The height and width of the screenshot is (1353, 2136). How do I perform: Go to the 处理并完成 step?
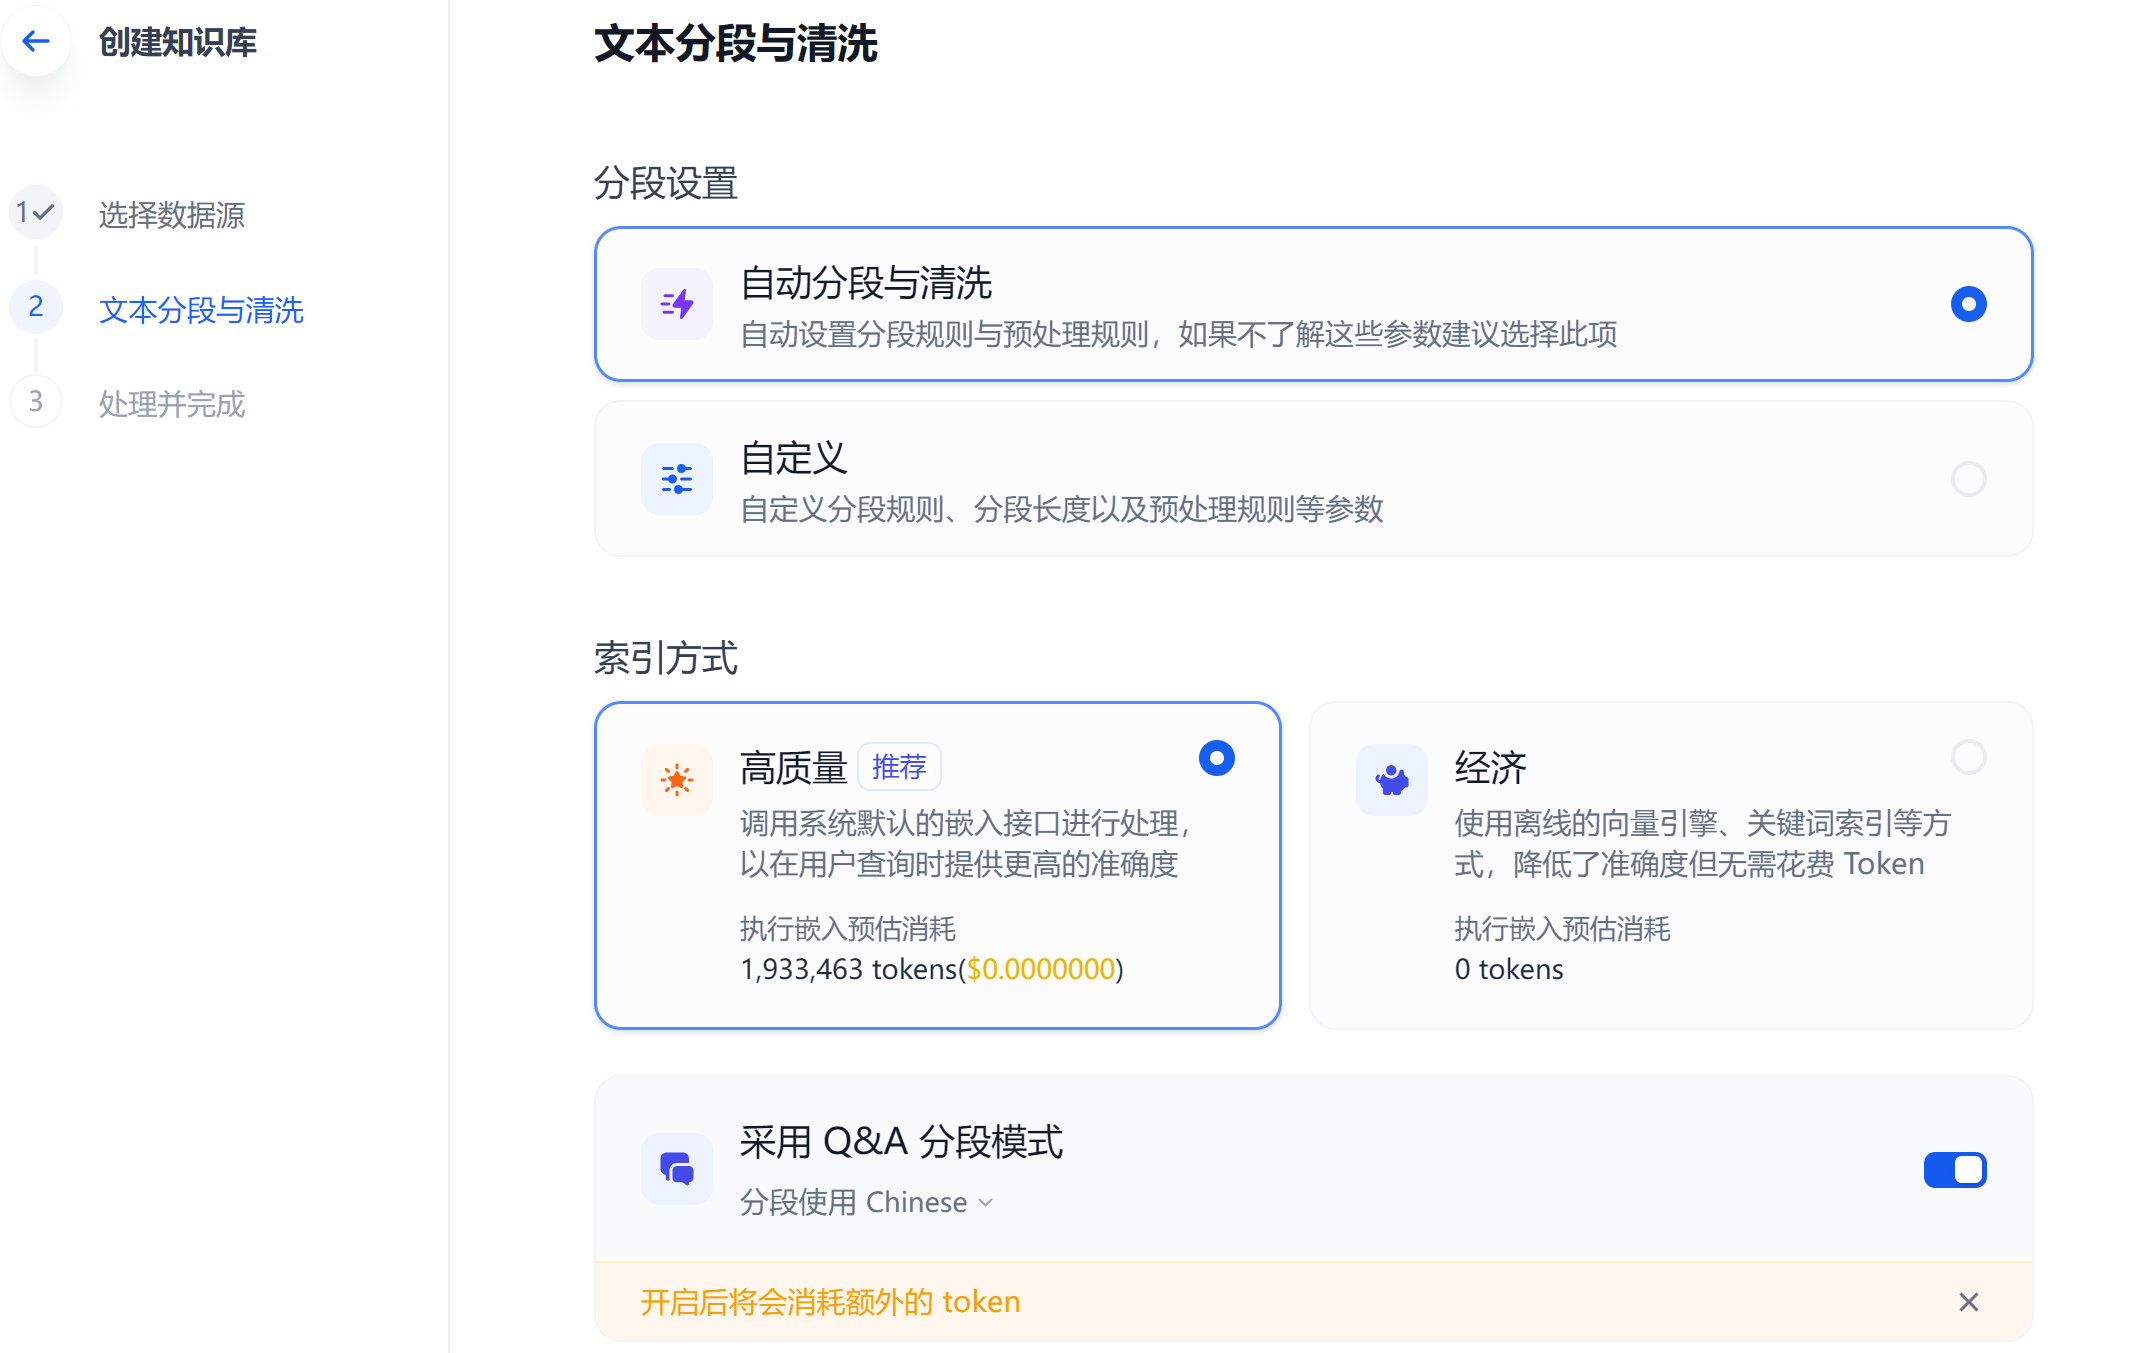[x=172, y=404]
